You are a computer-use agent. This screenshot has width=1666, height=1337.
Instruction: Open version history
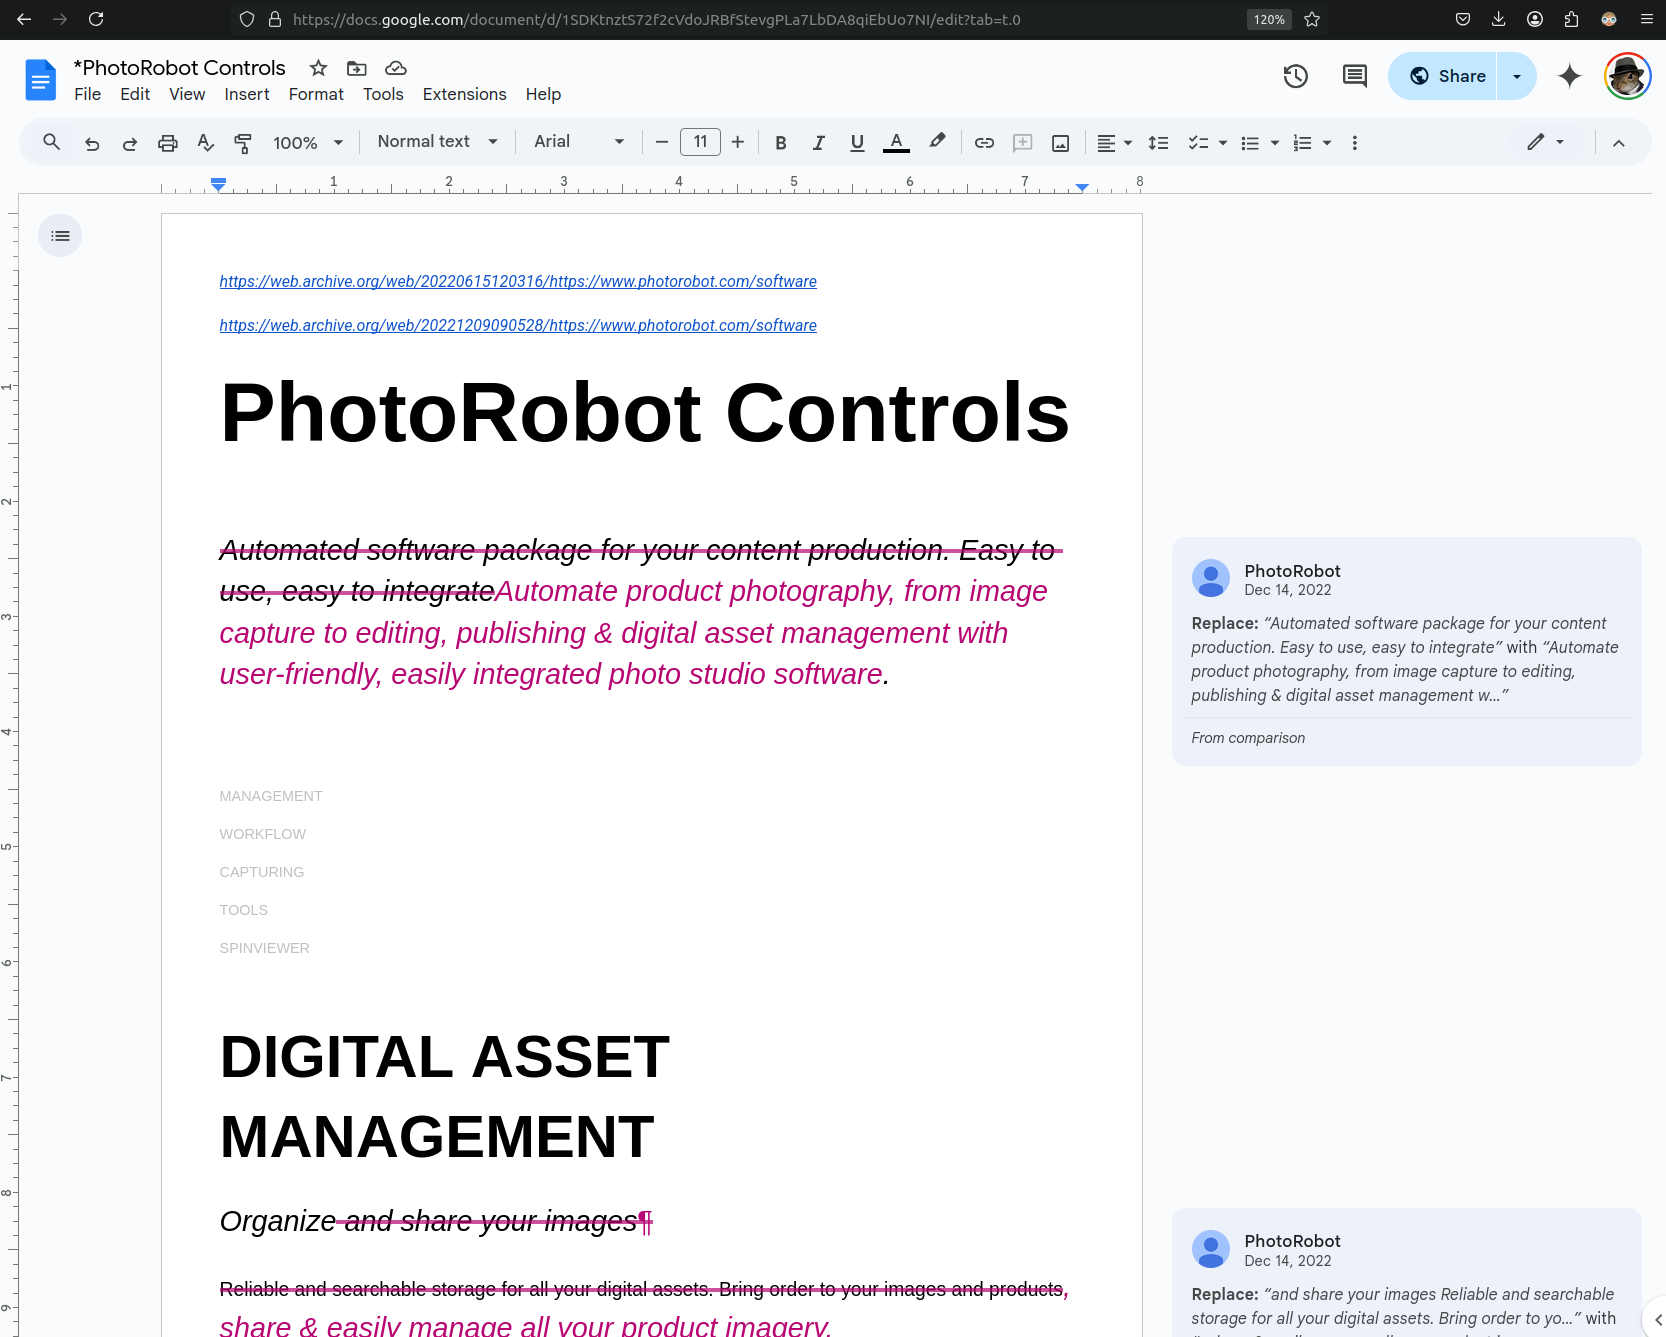[1296, 76]
